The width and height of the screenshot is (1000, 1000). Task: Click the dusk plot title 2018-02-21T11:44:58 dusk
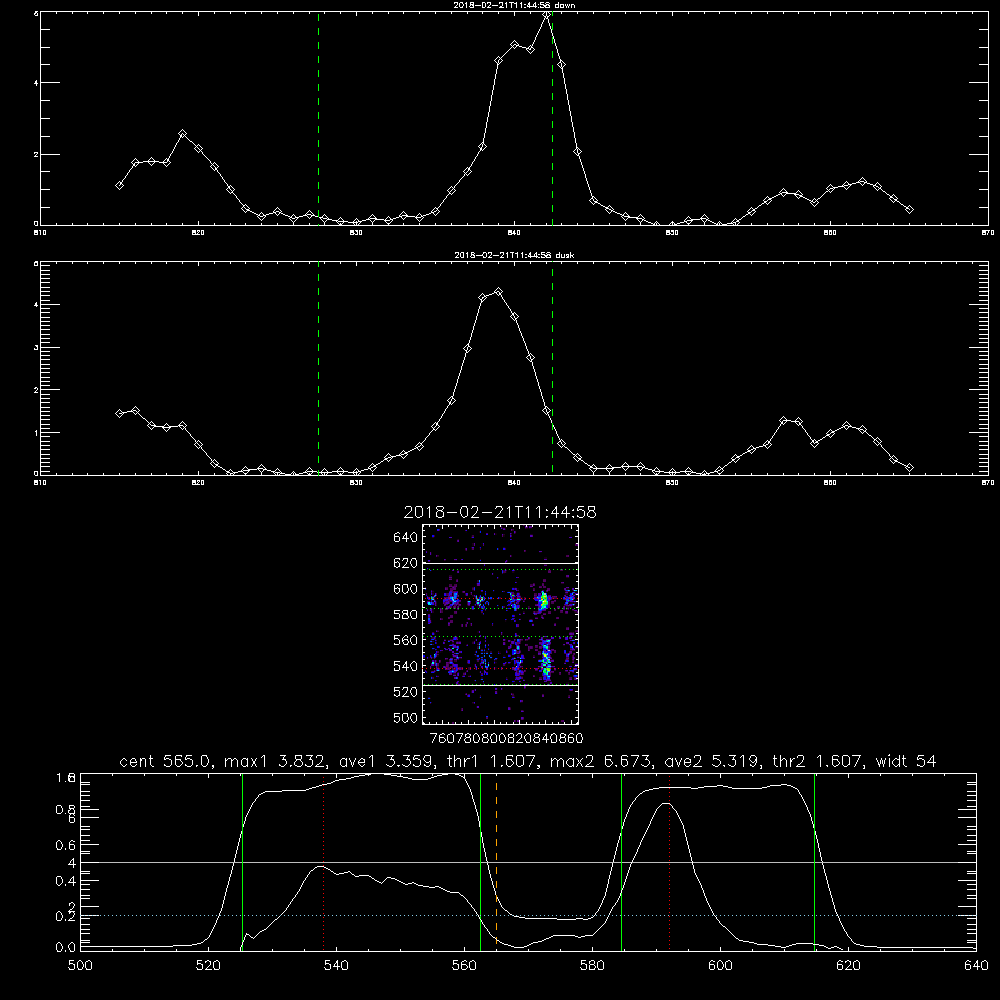click(514, 255)
